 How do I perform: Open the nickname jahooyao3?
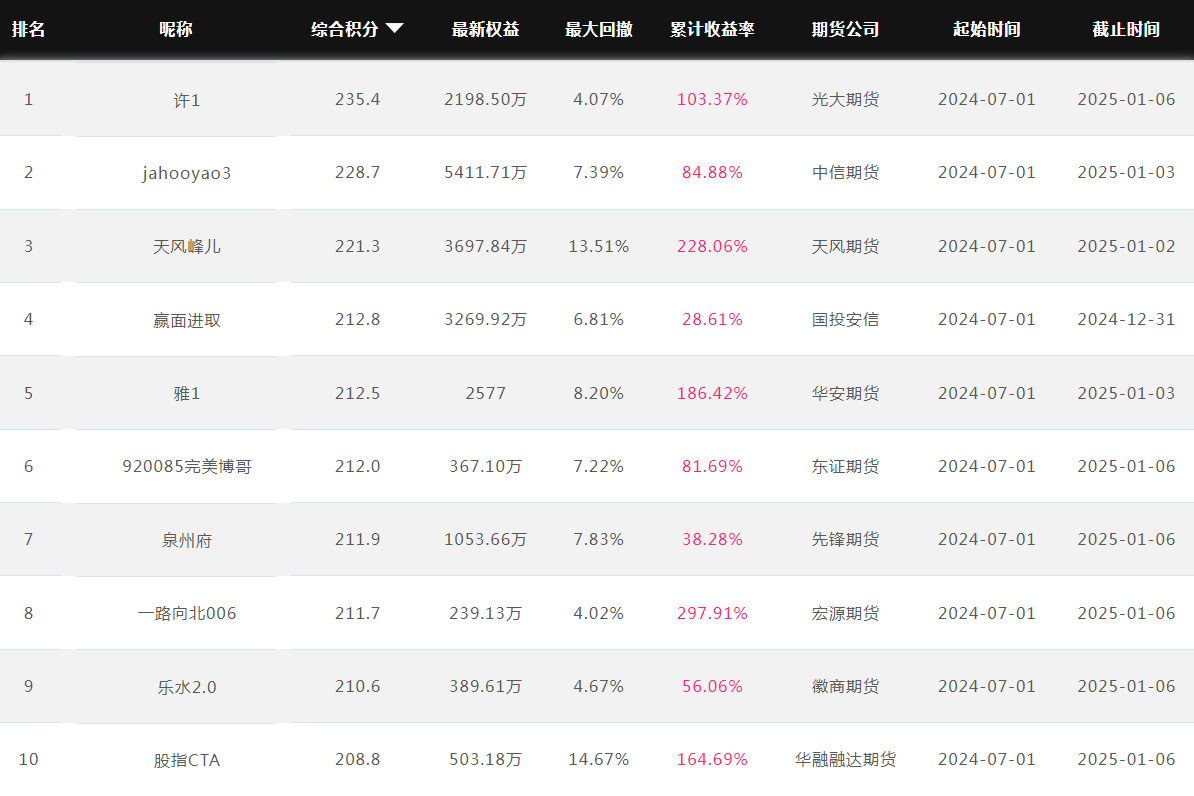click(x=187, y=173)
